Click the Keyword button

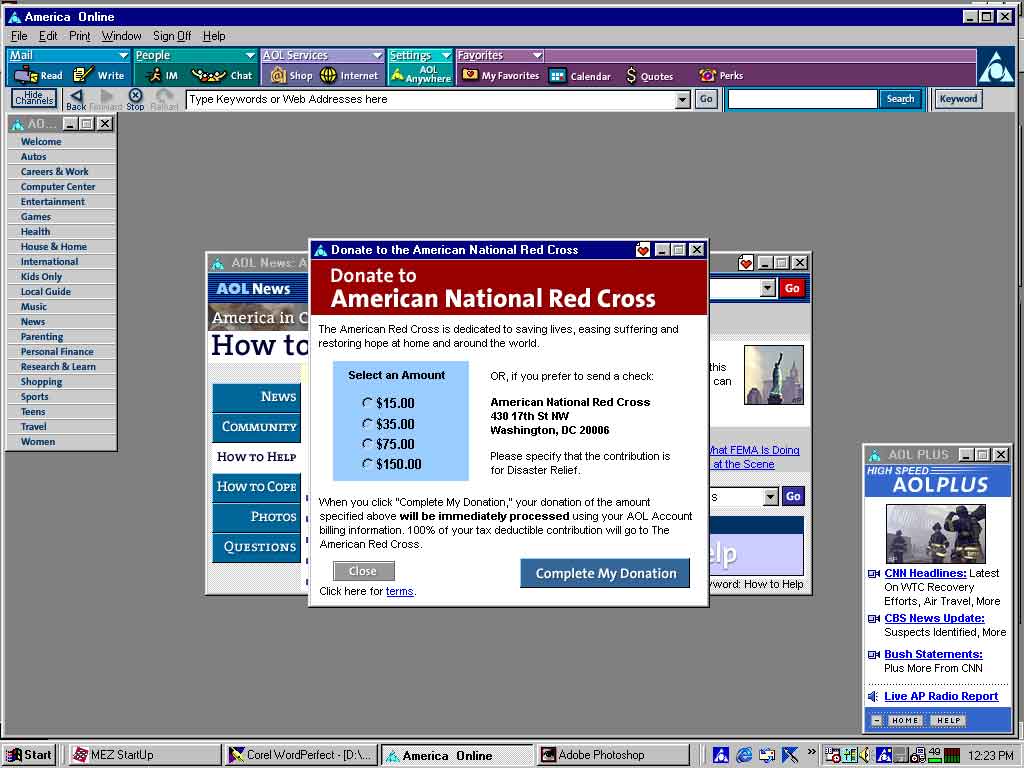958,99
